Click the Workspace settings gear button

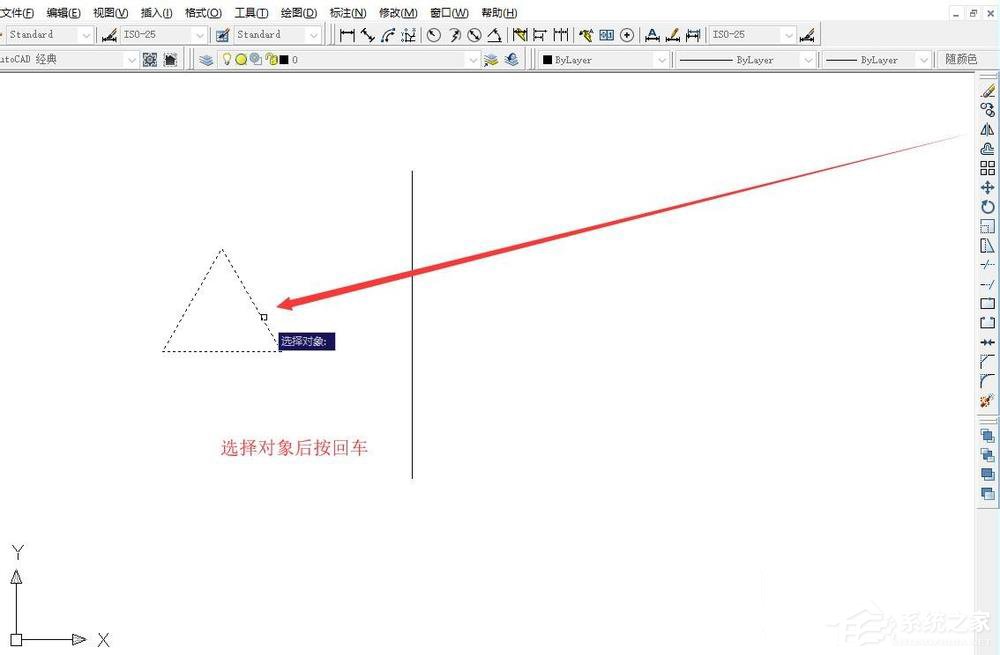coord(150,60)
